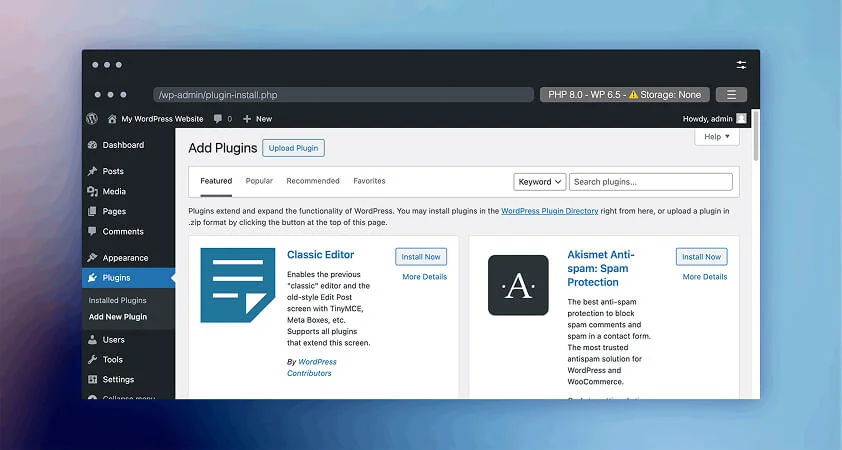The image size is (842, 450).
Task: Open the Users menu label
Action: pyautogui.click(x=113, y=340)
